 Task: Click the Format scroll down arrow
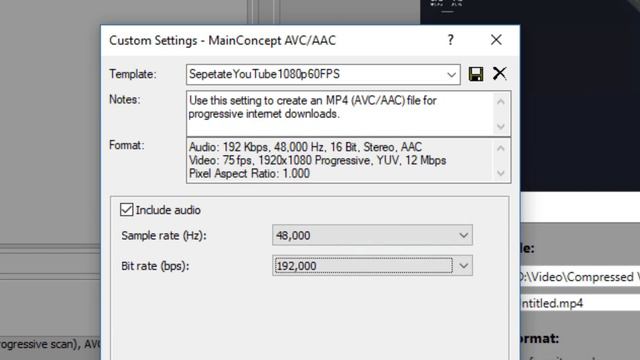(501, 173)
